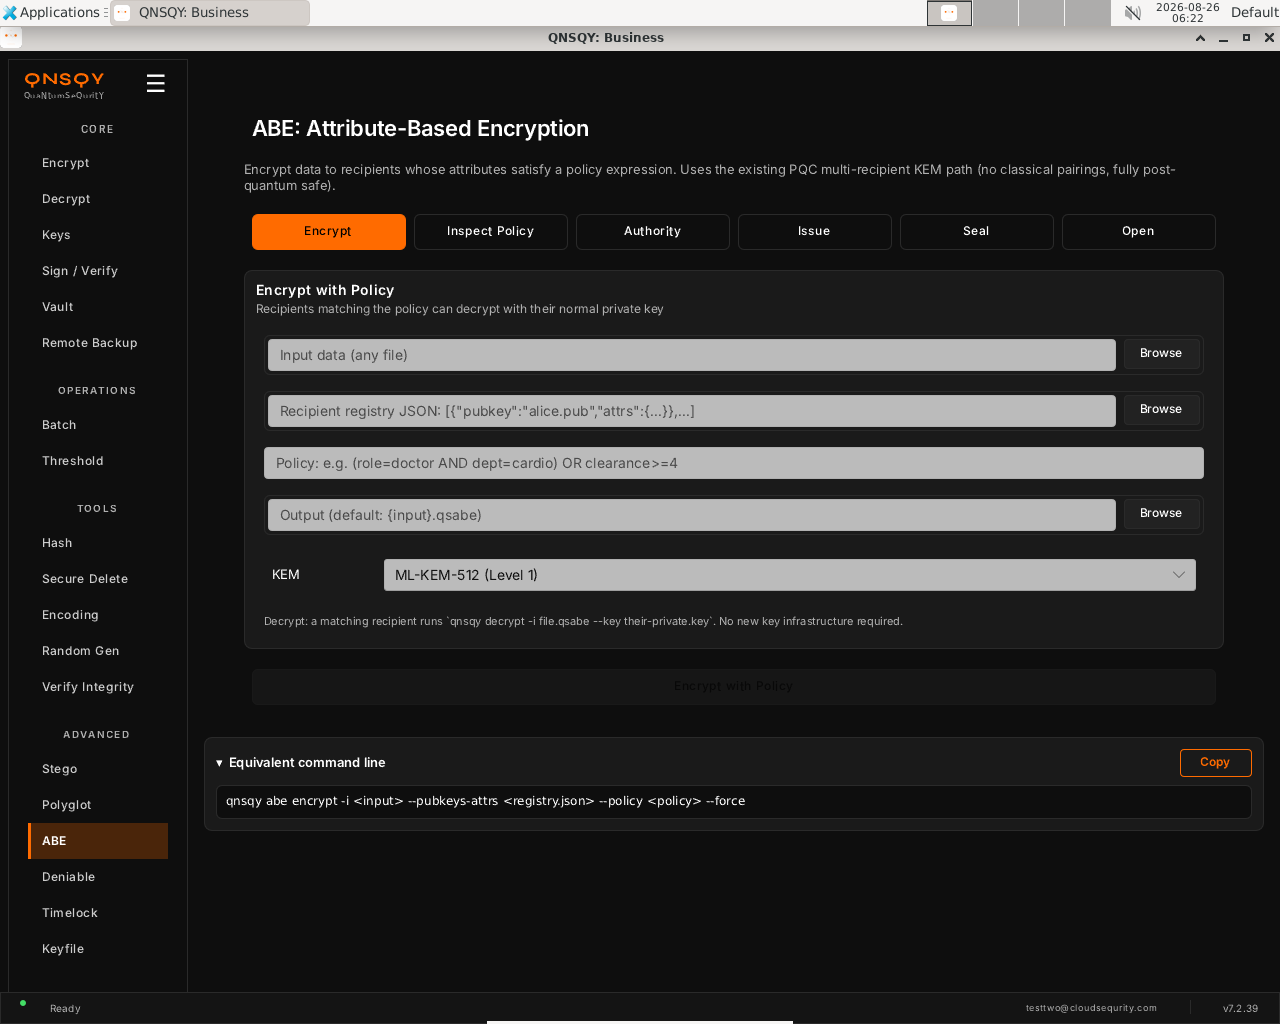Switch to the Issue tab
Viewport: 1280px width, 1024px height.
click(x=815, y=231)
